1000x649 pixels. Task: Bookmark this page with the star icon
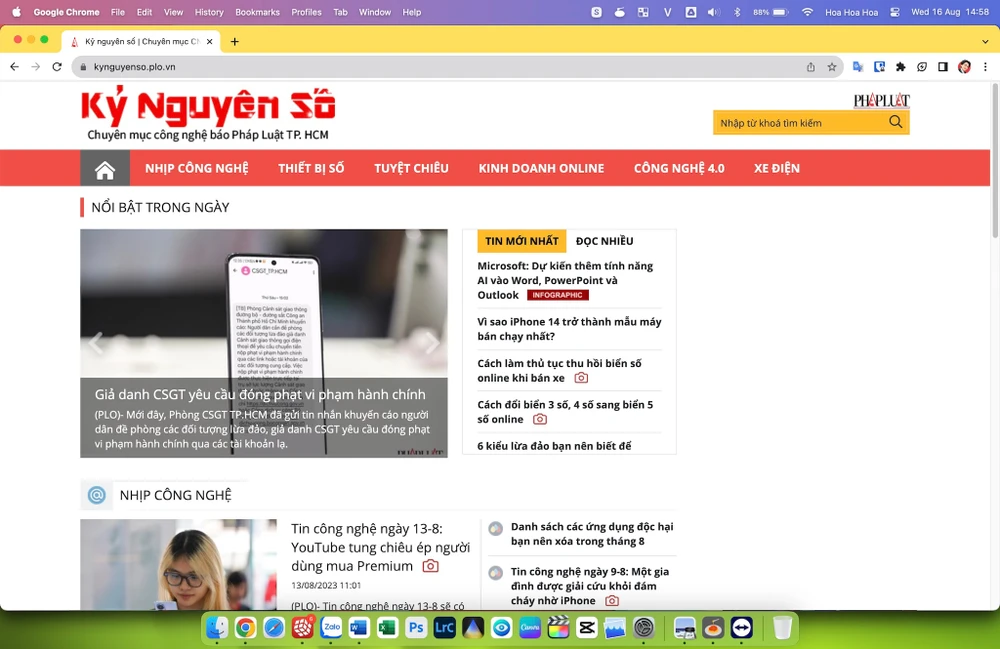point(832,67)
